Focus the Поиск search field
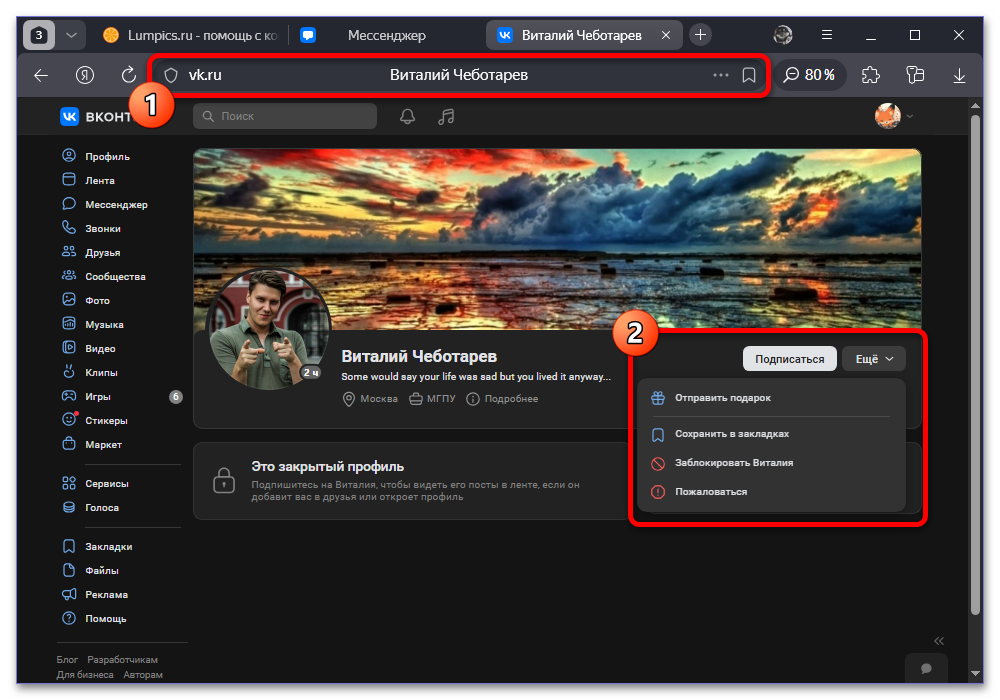Screen dimensions: 1000x700 point(285,116)
